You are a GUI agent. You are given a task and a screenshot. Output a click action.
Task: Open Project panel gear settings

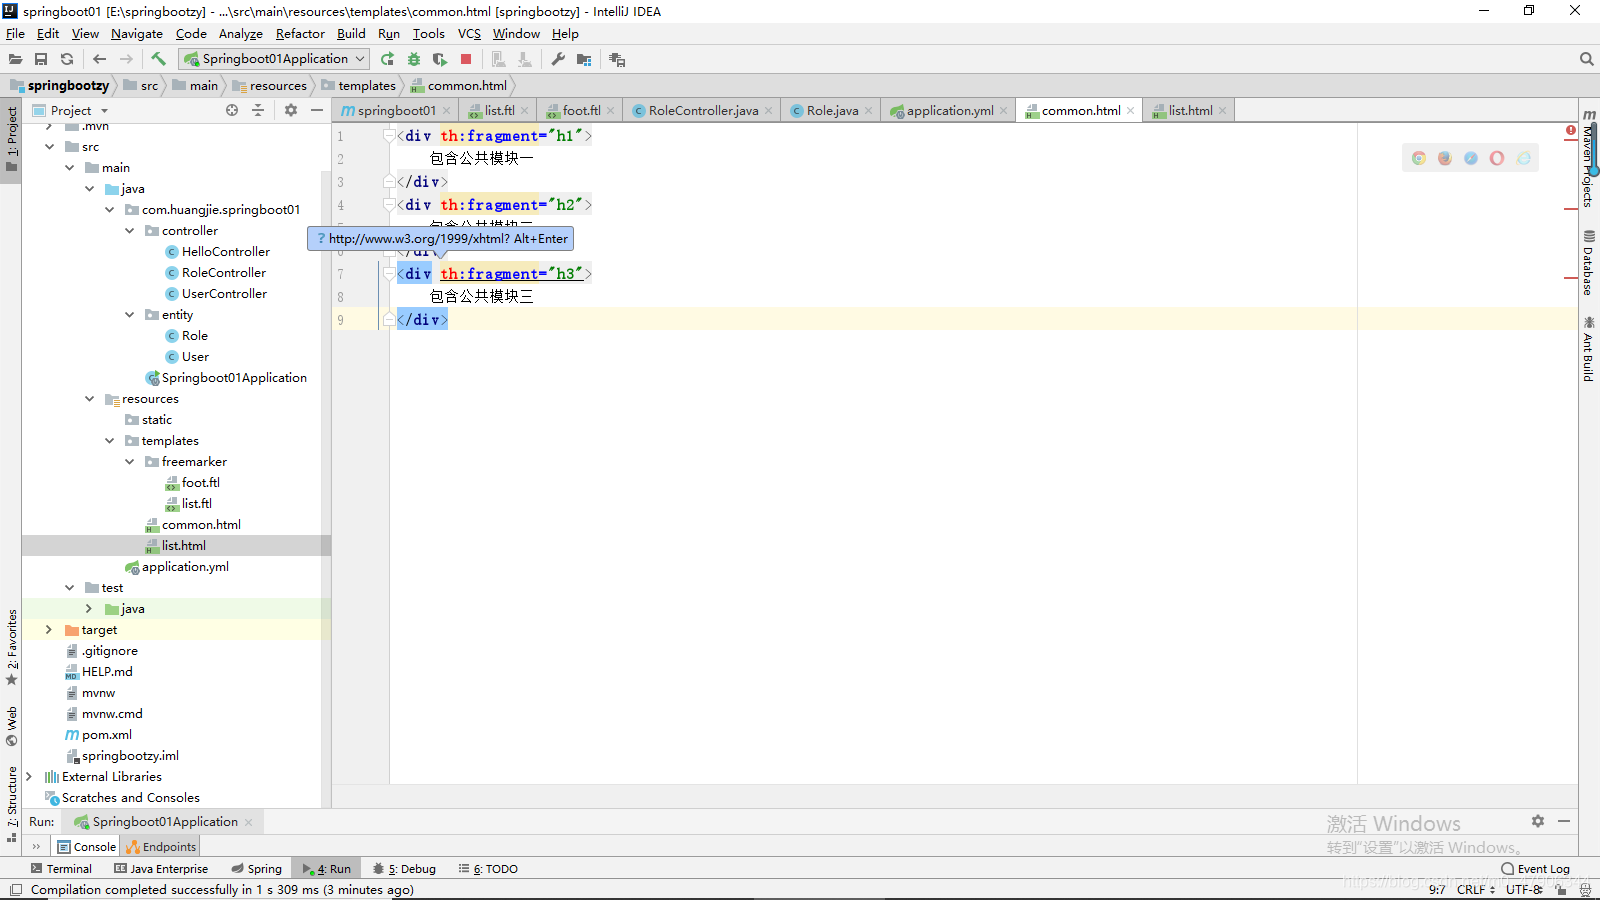pos(291,110)
